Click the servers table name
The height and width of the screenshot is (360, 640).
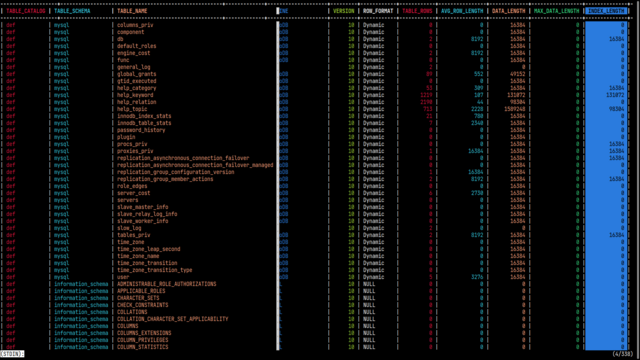(128, 200)
